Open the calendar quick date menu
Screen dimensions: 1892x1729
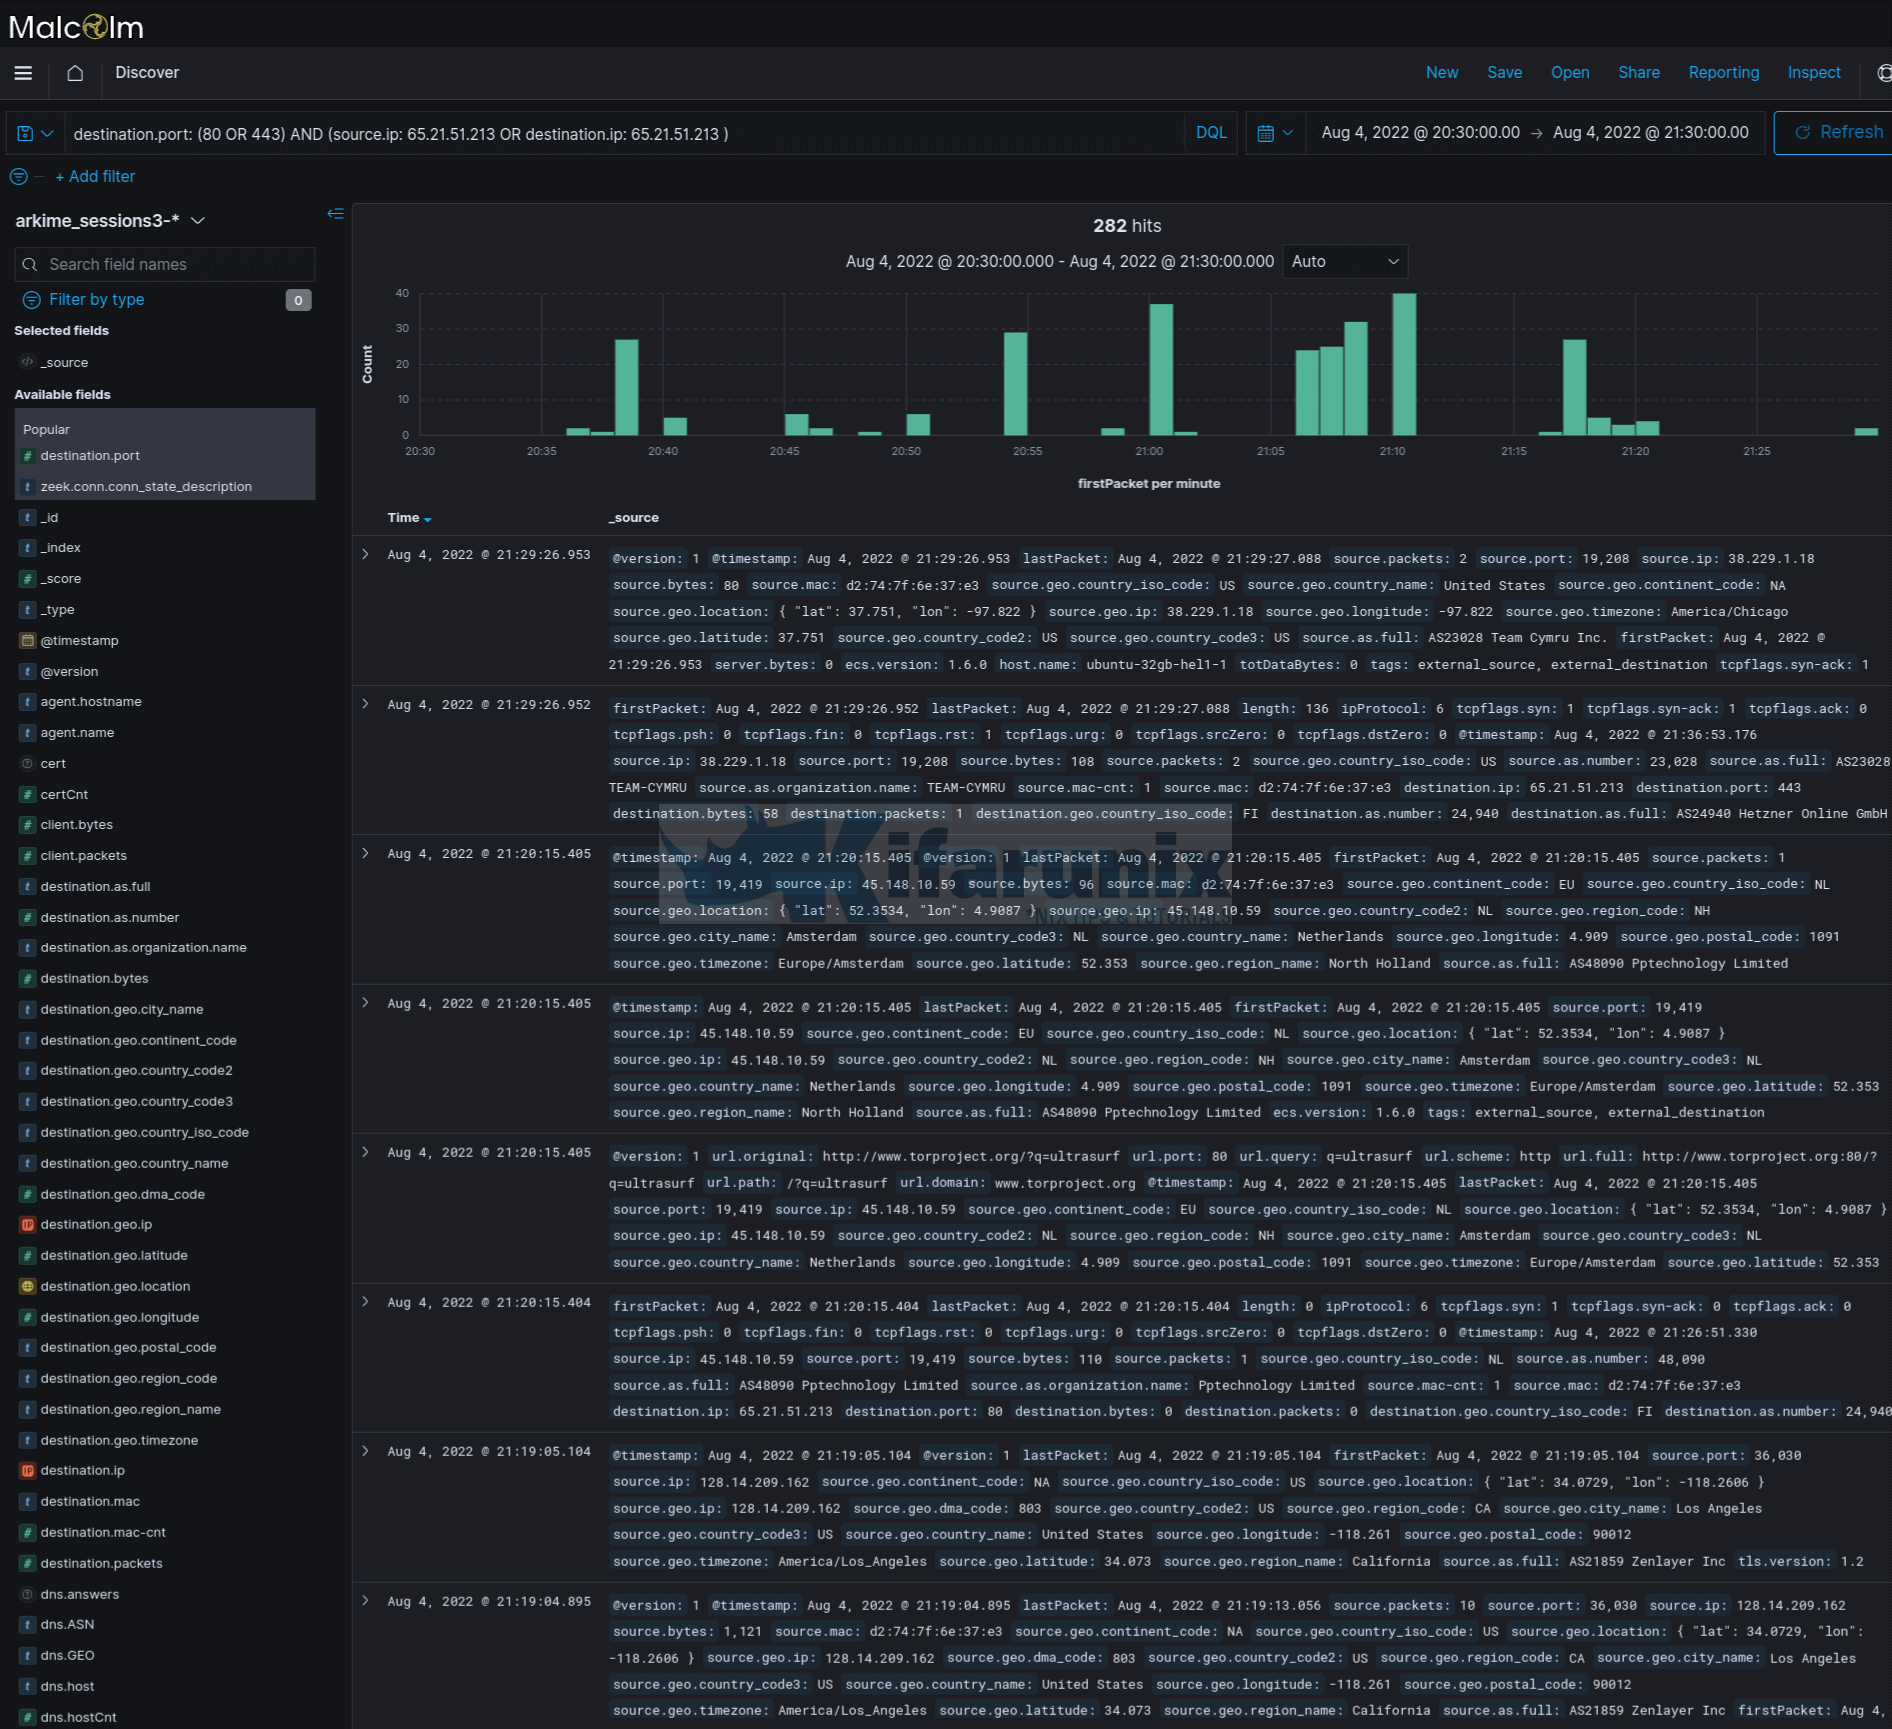pos(1275,133)
